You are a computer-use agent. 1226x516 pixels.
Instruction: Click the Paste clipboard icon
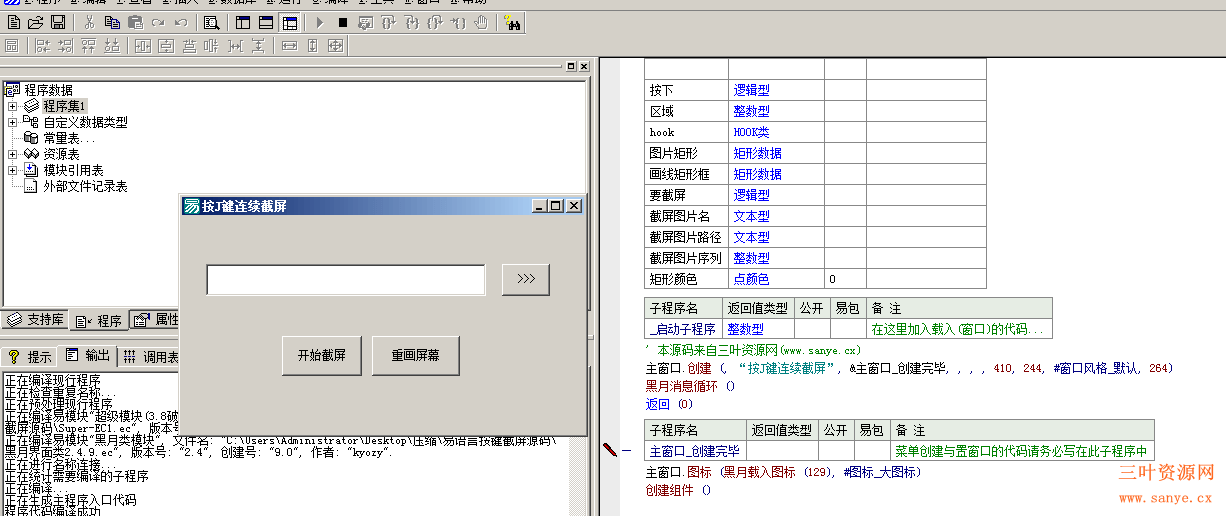point(135,22)
